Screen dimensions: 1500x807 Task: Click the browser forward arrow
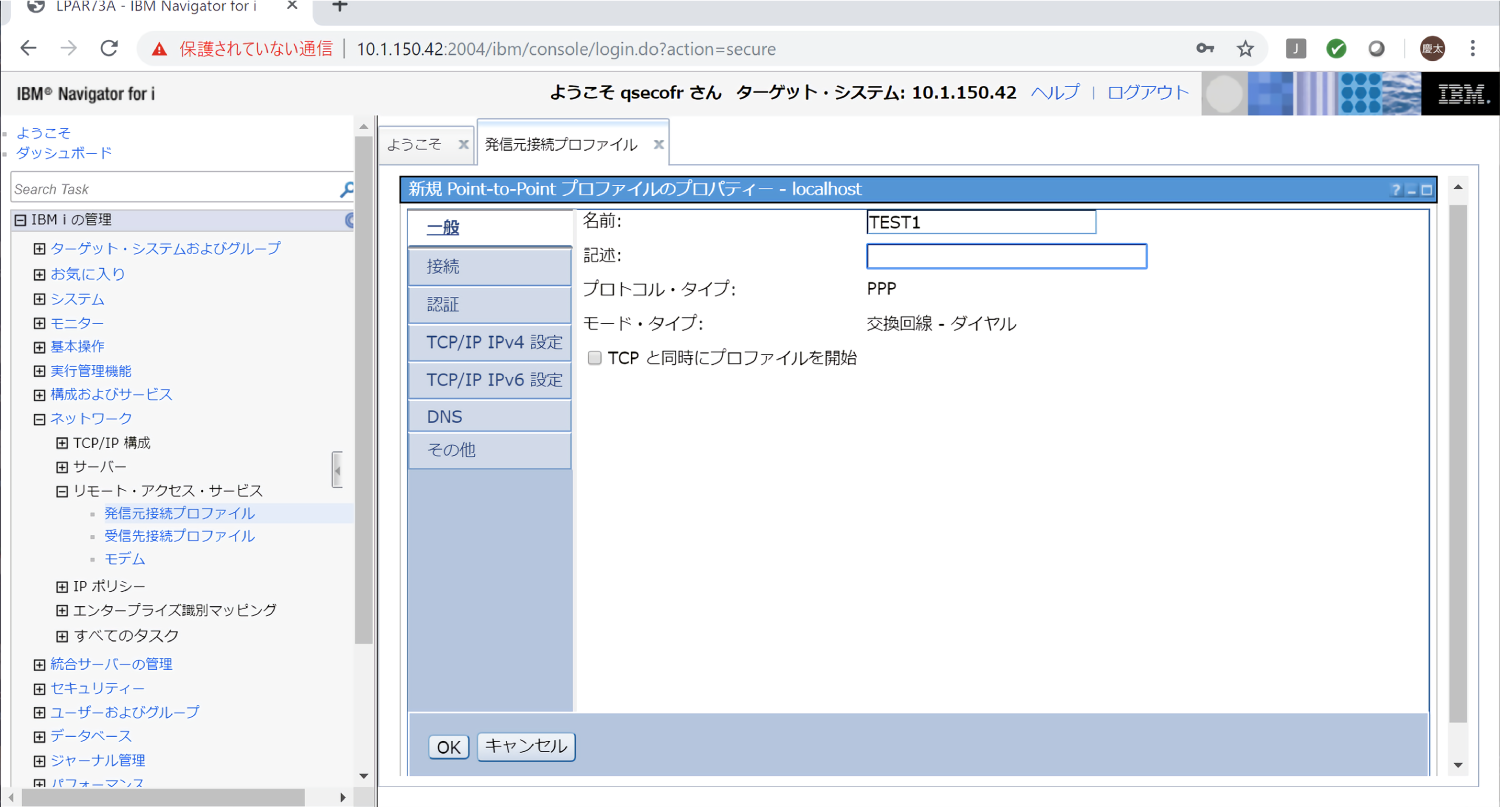pos(68,48)
